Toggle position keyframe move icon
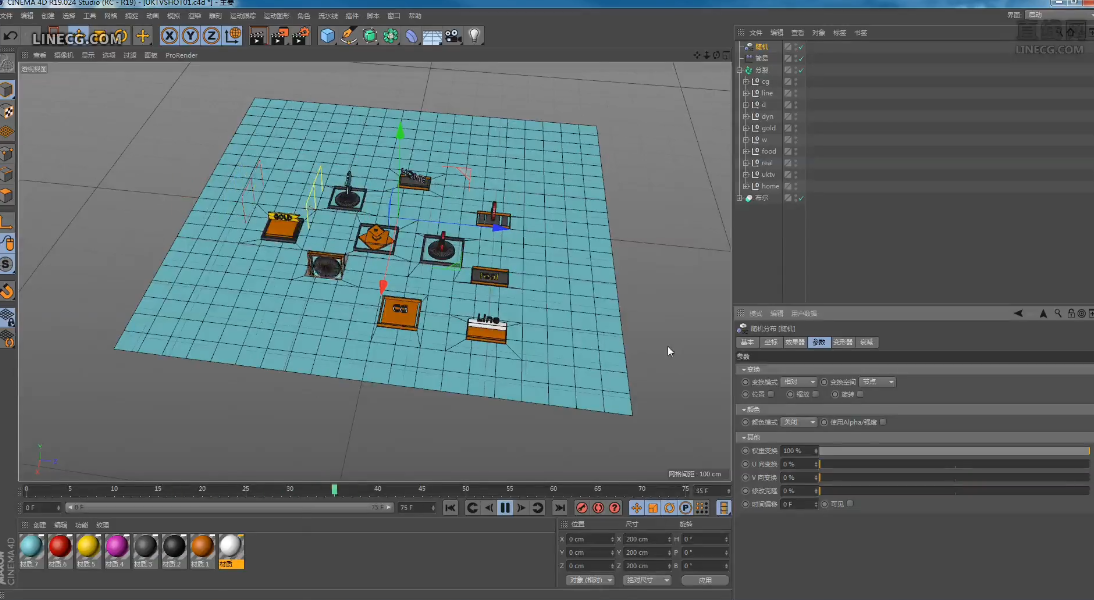Viewport: 1094px width, 600px height. [636, 508]
